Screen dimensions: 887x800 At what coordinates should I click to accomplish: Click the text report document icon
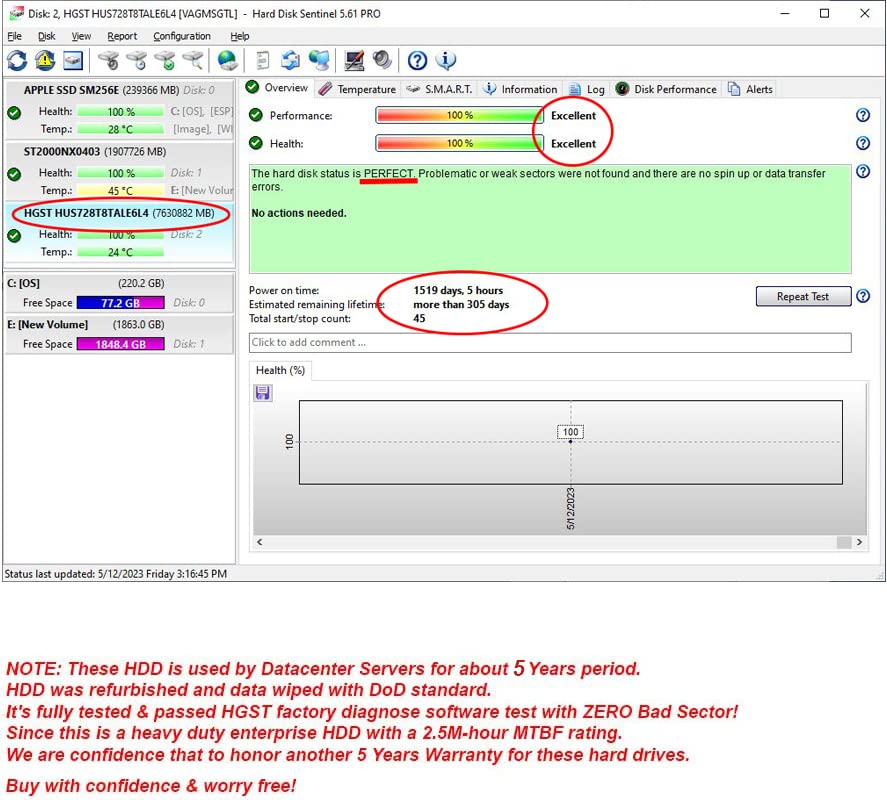tap(263, 60)
